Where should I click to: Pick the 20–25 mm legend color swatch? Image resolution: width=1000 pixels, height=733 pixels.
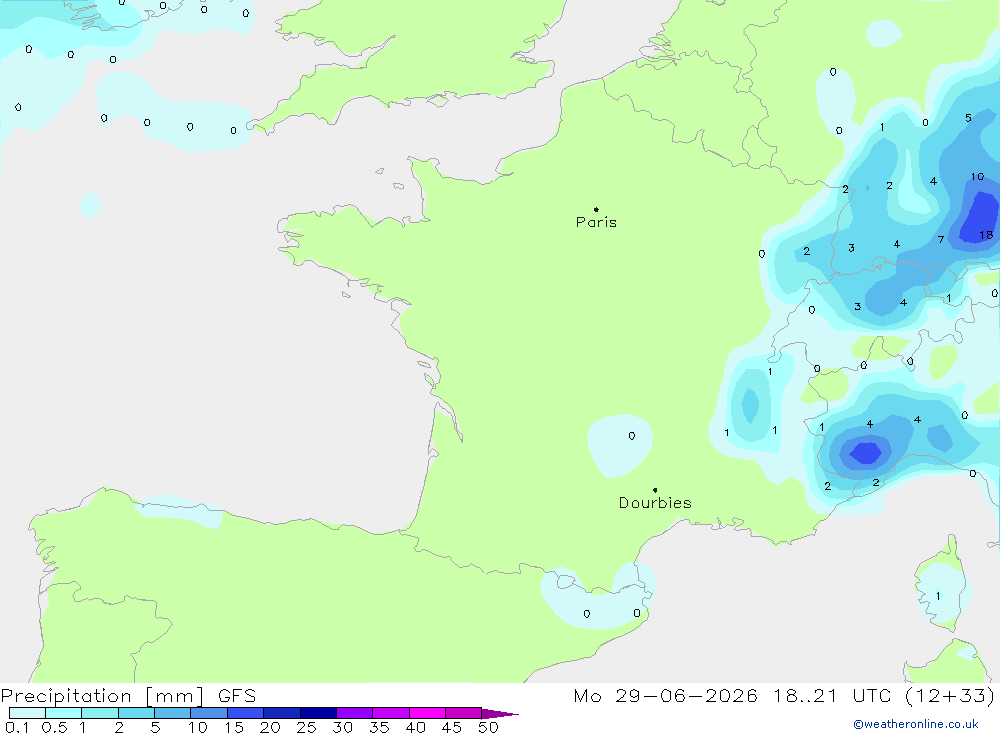point(282,713)
